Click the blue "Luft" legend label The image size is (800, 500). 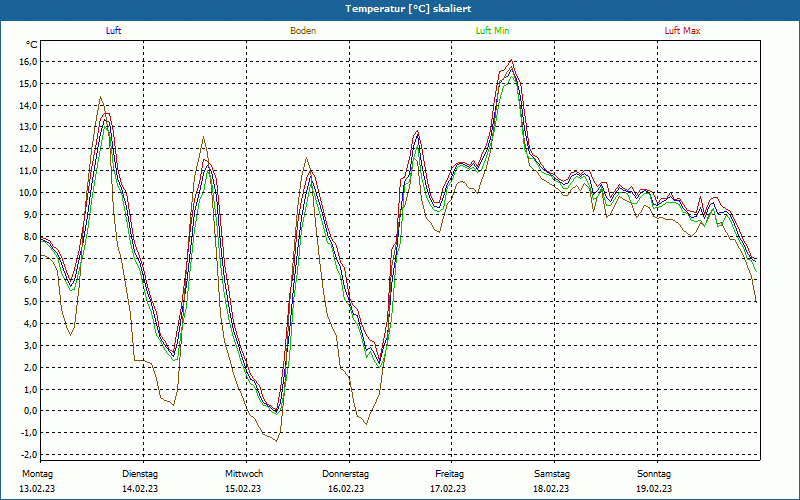(x=113, y=31)
